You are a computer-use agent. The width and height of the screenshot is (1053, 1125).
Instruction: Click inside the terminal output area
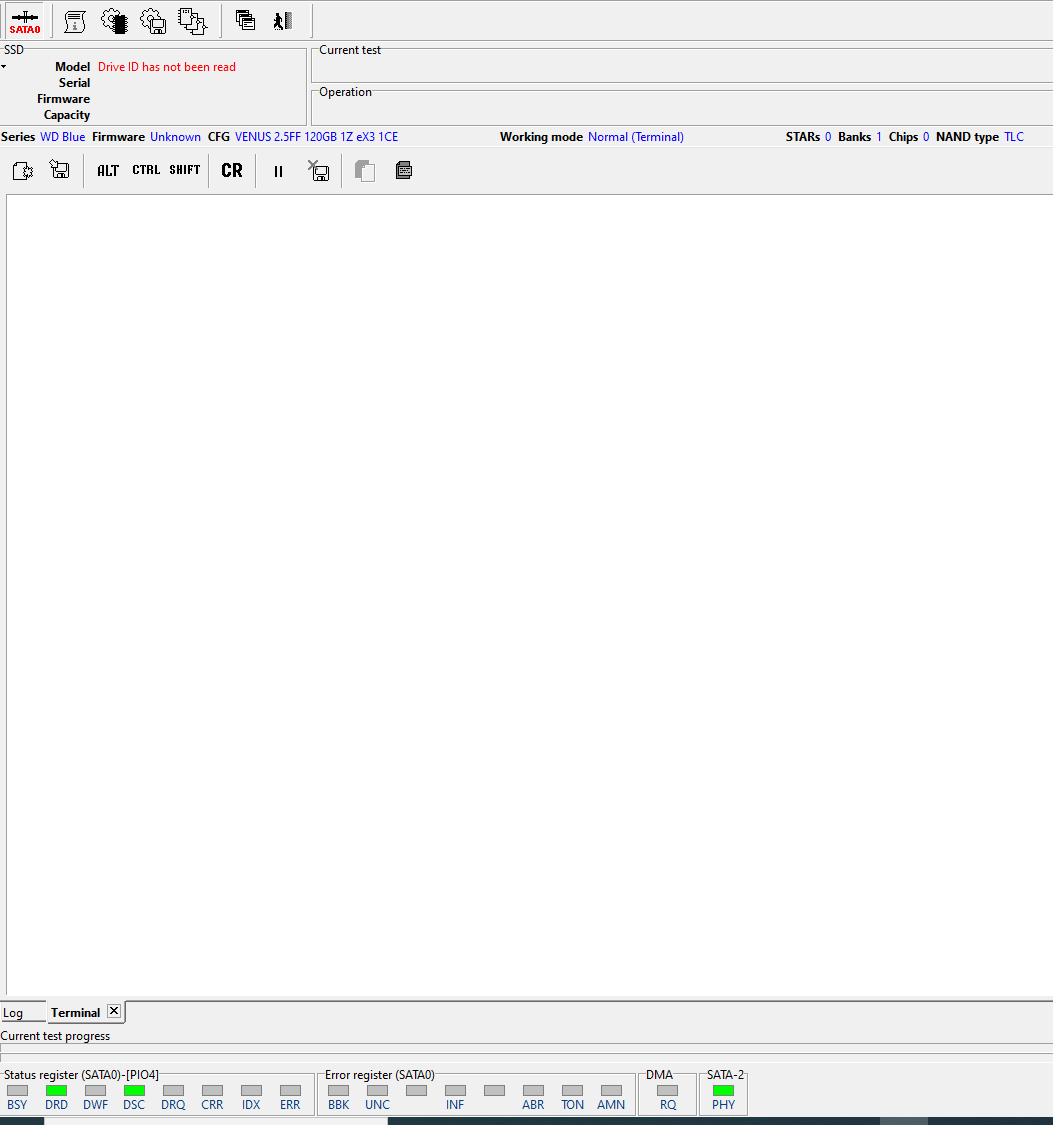[x=529, y=595]
